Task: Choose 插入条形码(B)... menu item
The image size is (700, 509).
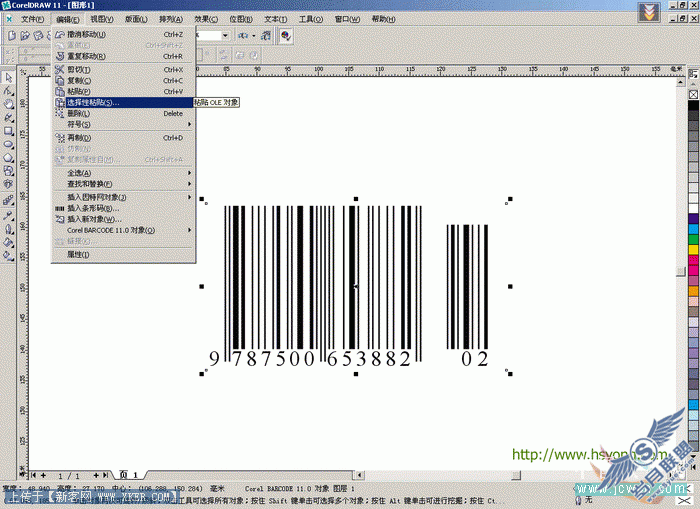Action: 123,208
